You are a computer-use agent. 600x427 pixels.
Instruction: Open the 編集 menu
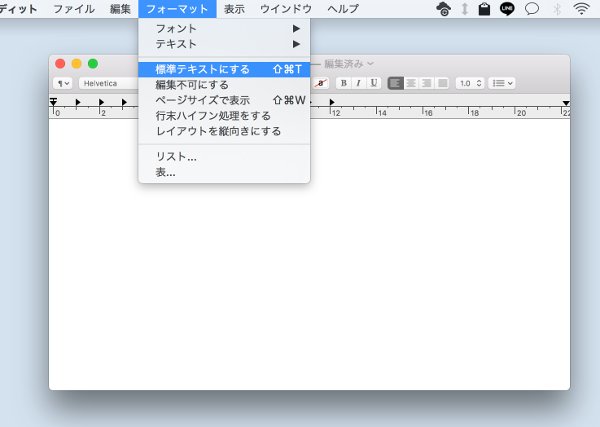click(120, 9)
